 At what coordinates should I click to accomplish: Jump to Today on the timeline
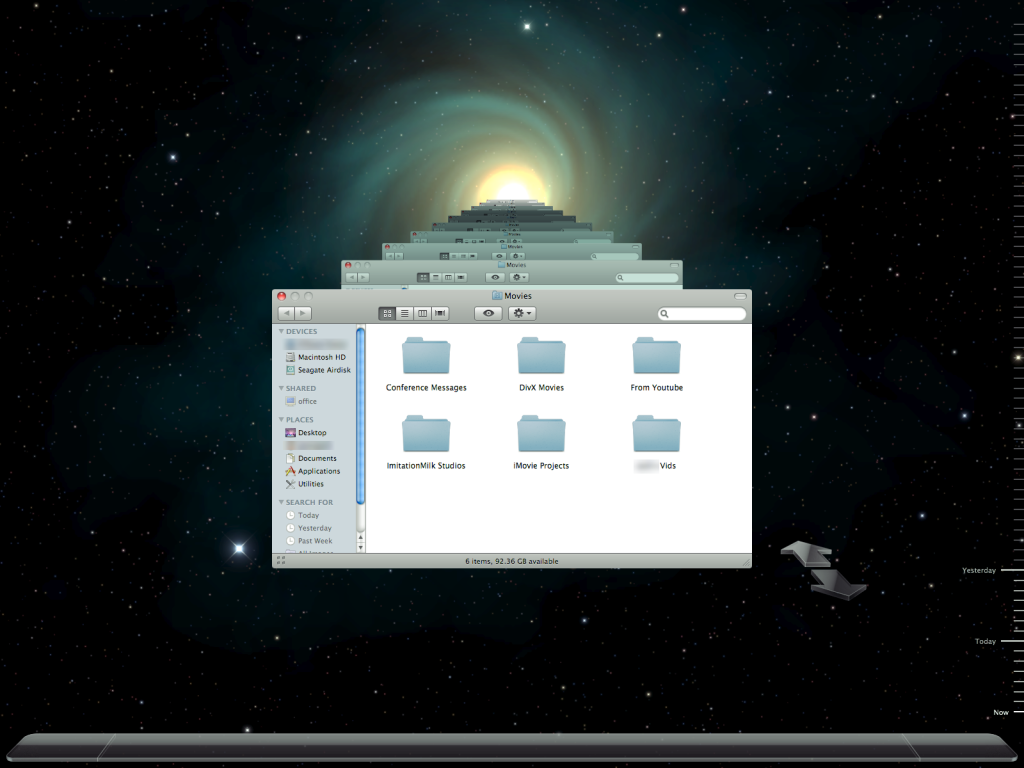(x=985, y=641)
